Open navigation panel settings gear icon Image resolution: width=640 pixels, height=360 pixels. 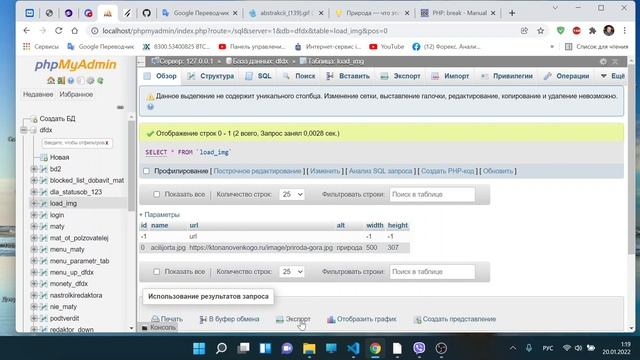(90, 80)
